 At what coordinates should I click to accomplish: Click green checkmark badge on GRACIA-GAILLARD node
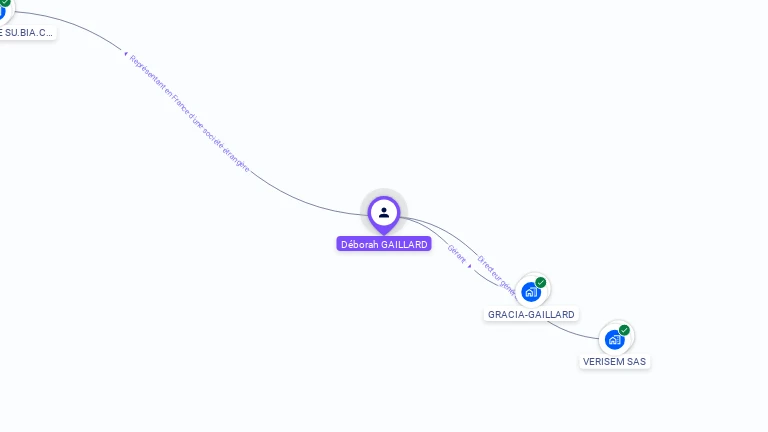[x=541, y=283]
